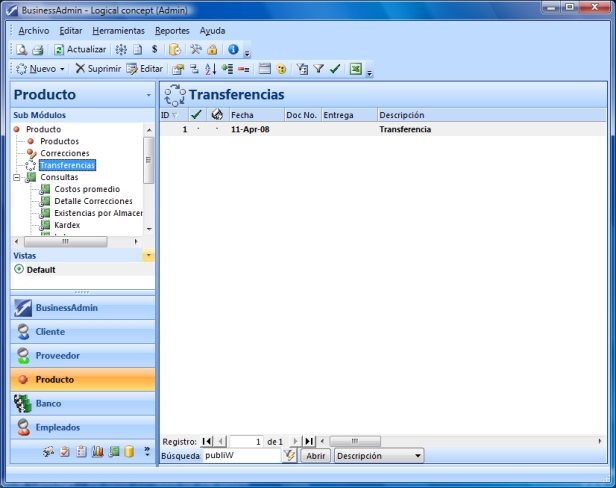Collapse the Consultas tree node
Image resolution: width=616 pixels, height=488 pixels.
tap(17, 177)
